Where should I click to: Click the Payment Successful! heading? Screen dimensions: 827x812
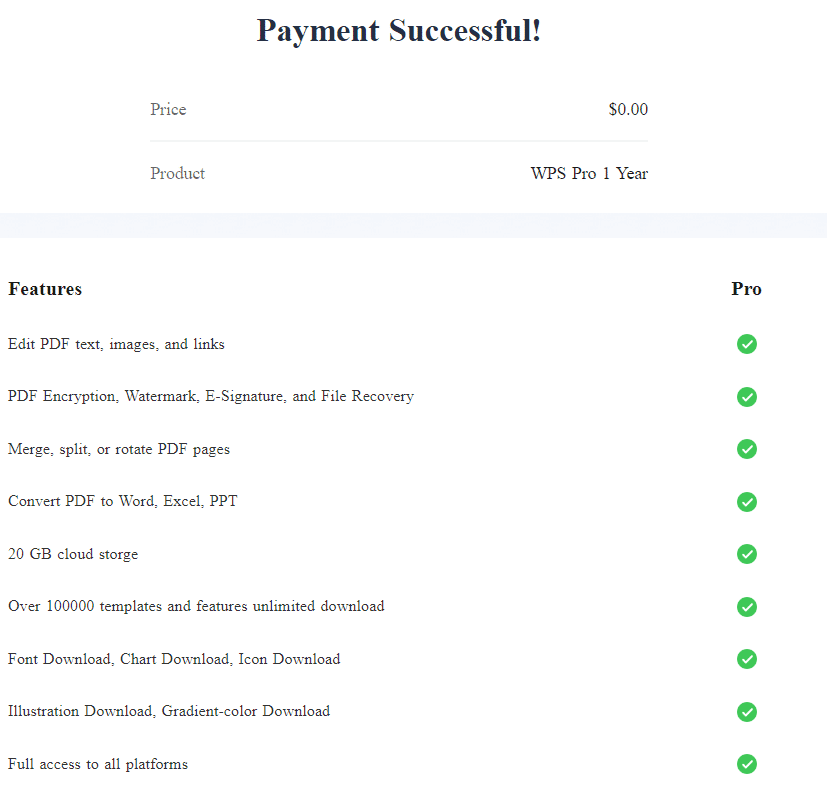point(399,31)
